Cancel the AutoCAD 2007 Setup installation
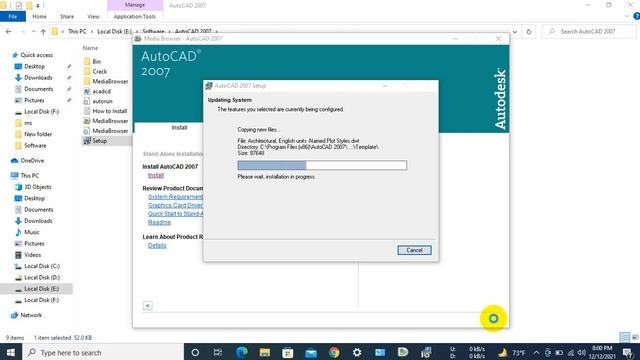 (x=414, y=250)
